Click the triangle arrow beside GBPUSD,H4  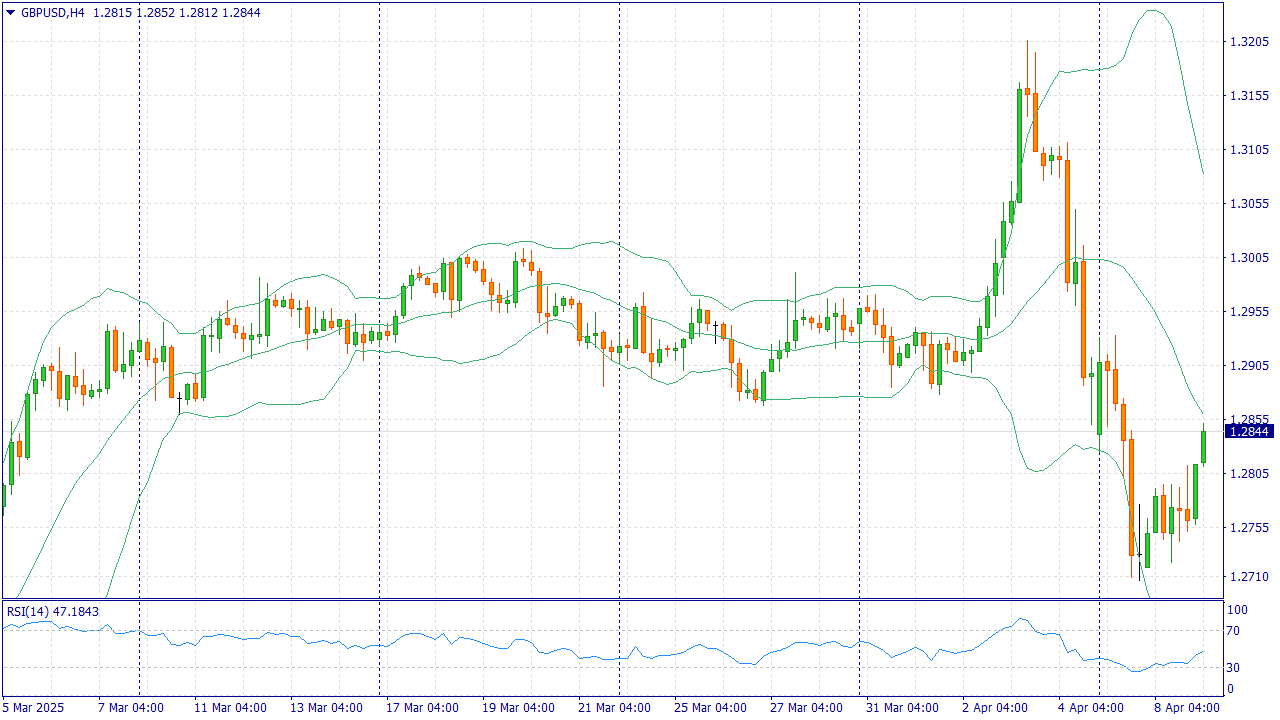pyautogui.click(x=11, y=12)
